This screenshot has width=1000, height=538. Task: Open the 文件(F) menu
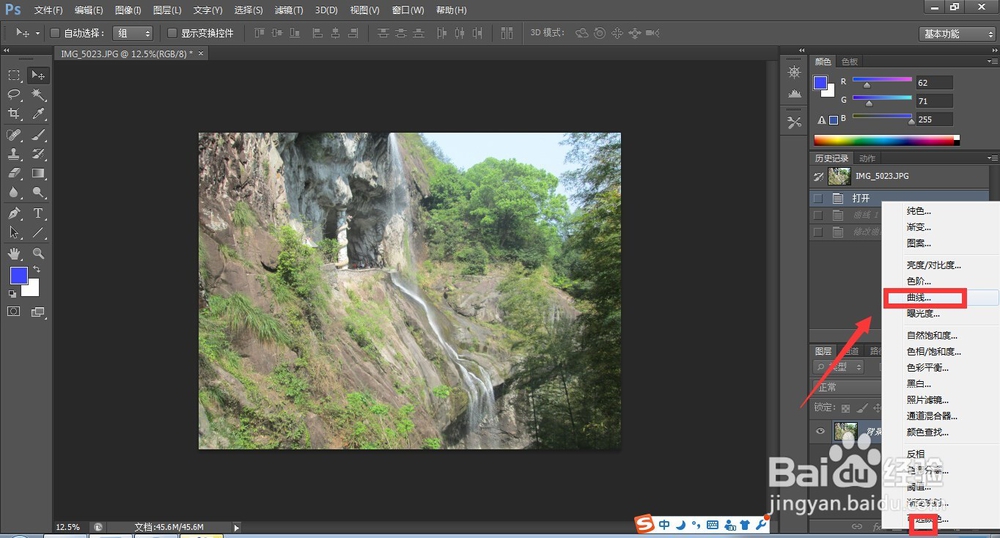(x=48, y=10)
